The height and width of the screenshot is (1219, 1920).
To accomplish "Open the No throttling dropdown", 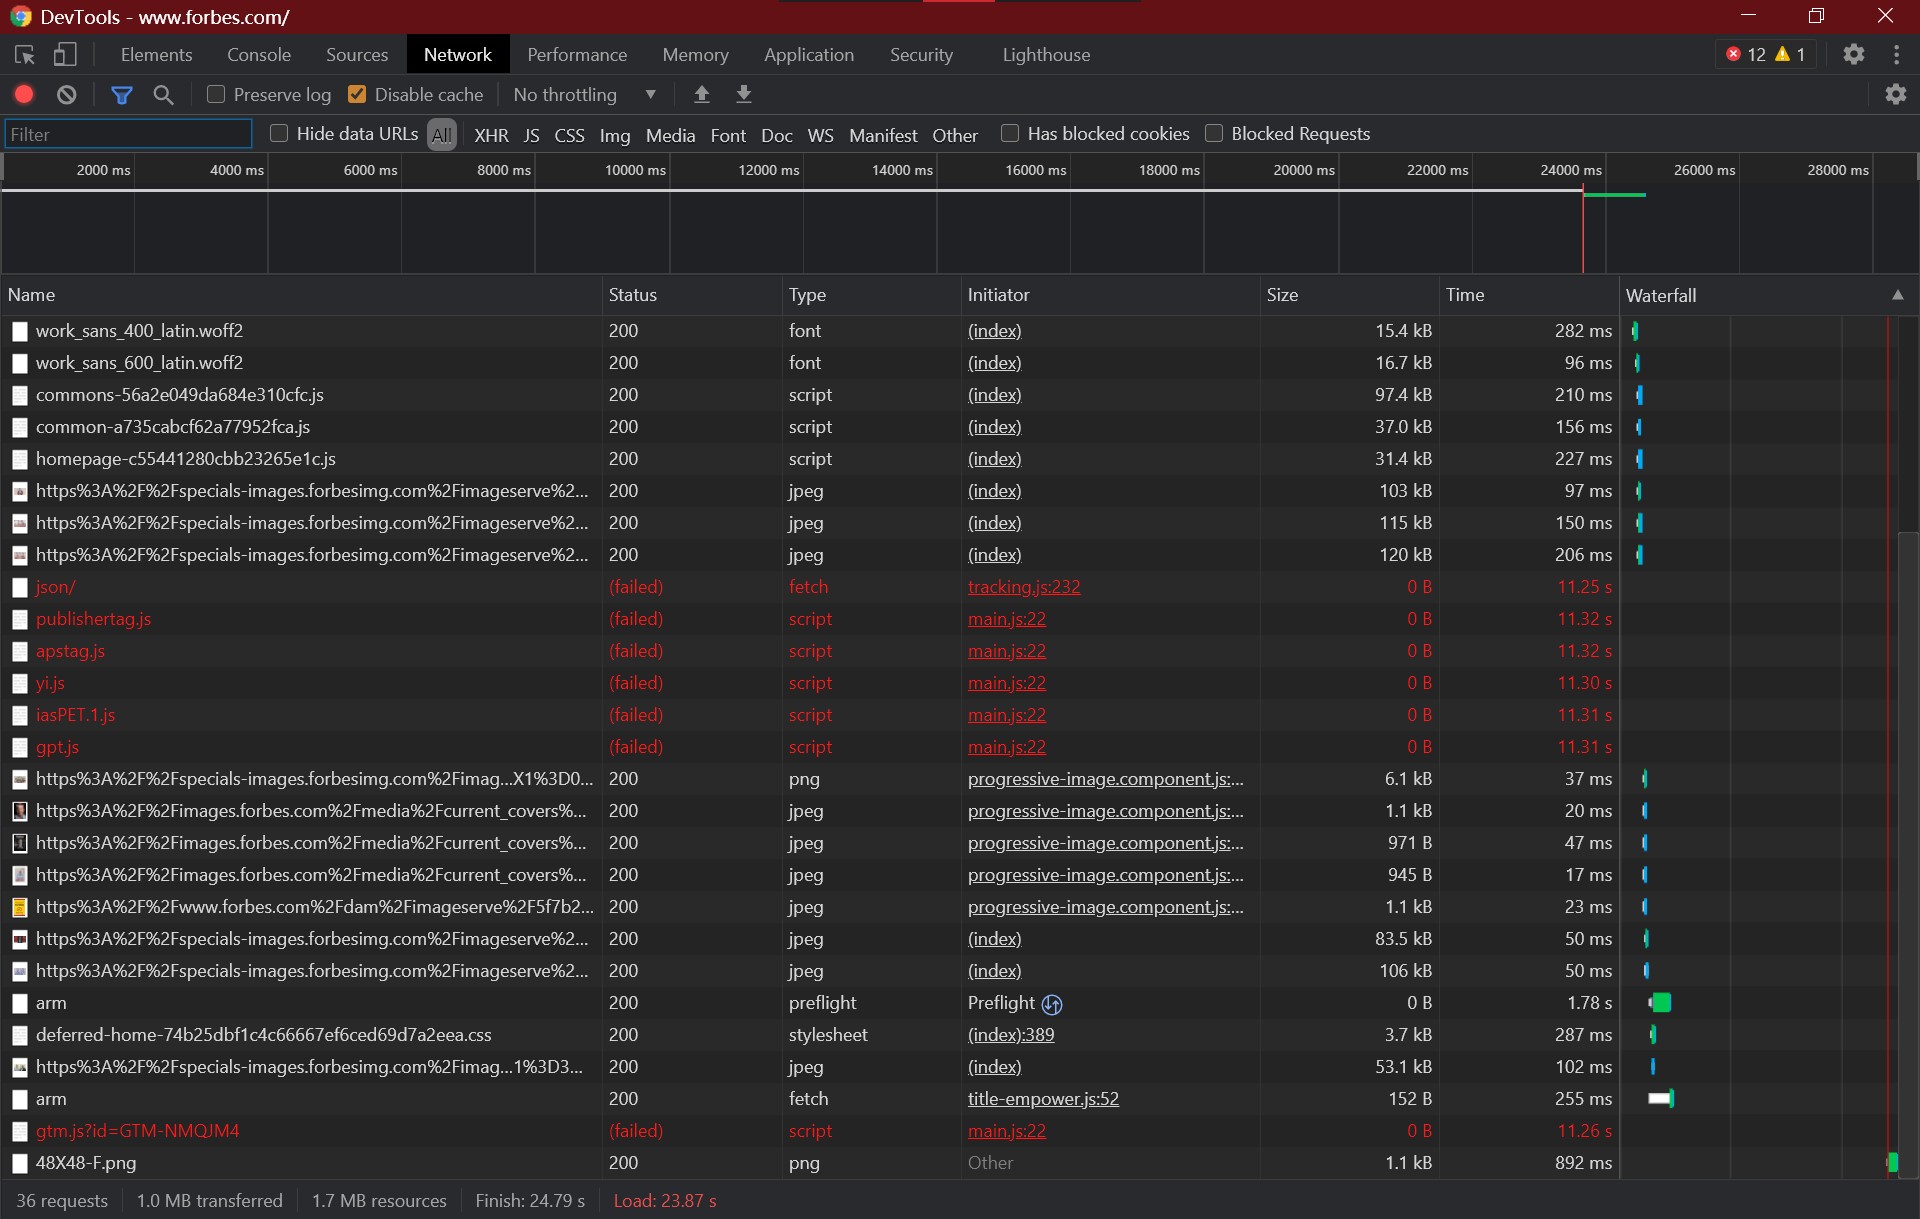I will click(585, 94).
